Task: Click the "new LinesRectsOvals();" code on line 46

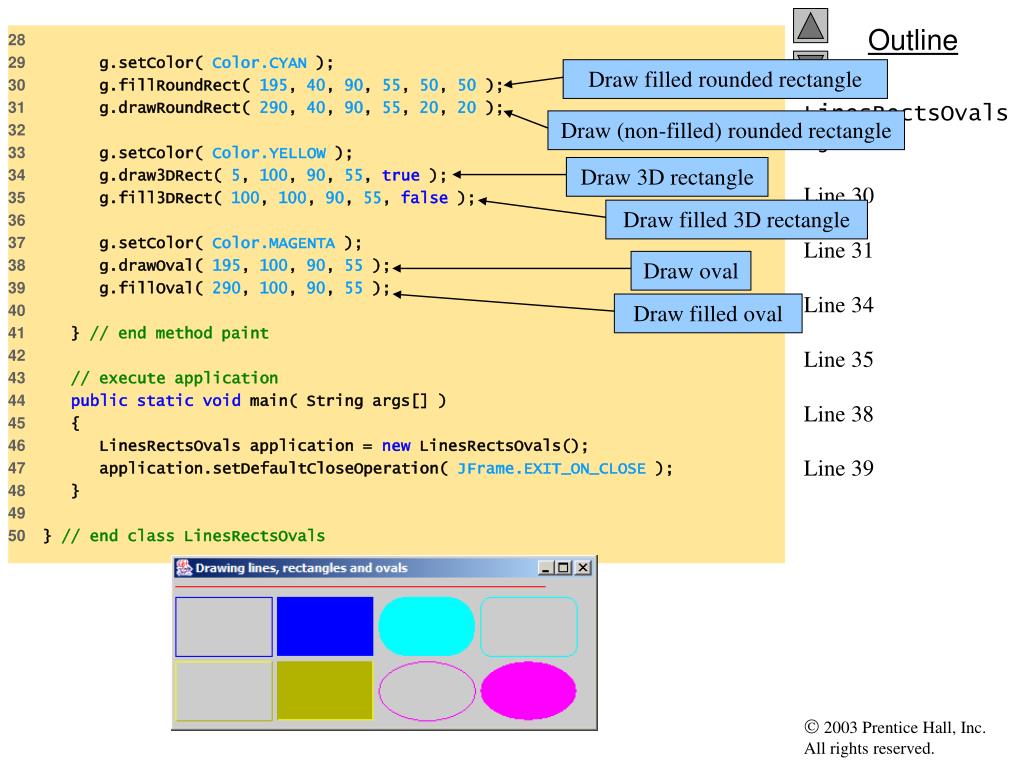Action: pyautogui.click(x=485, y=446)
